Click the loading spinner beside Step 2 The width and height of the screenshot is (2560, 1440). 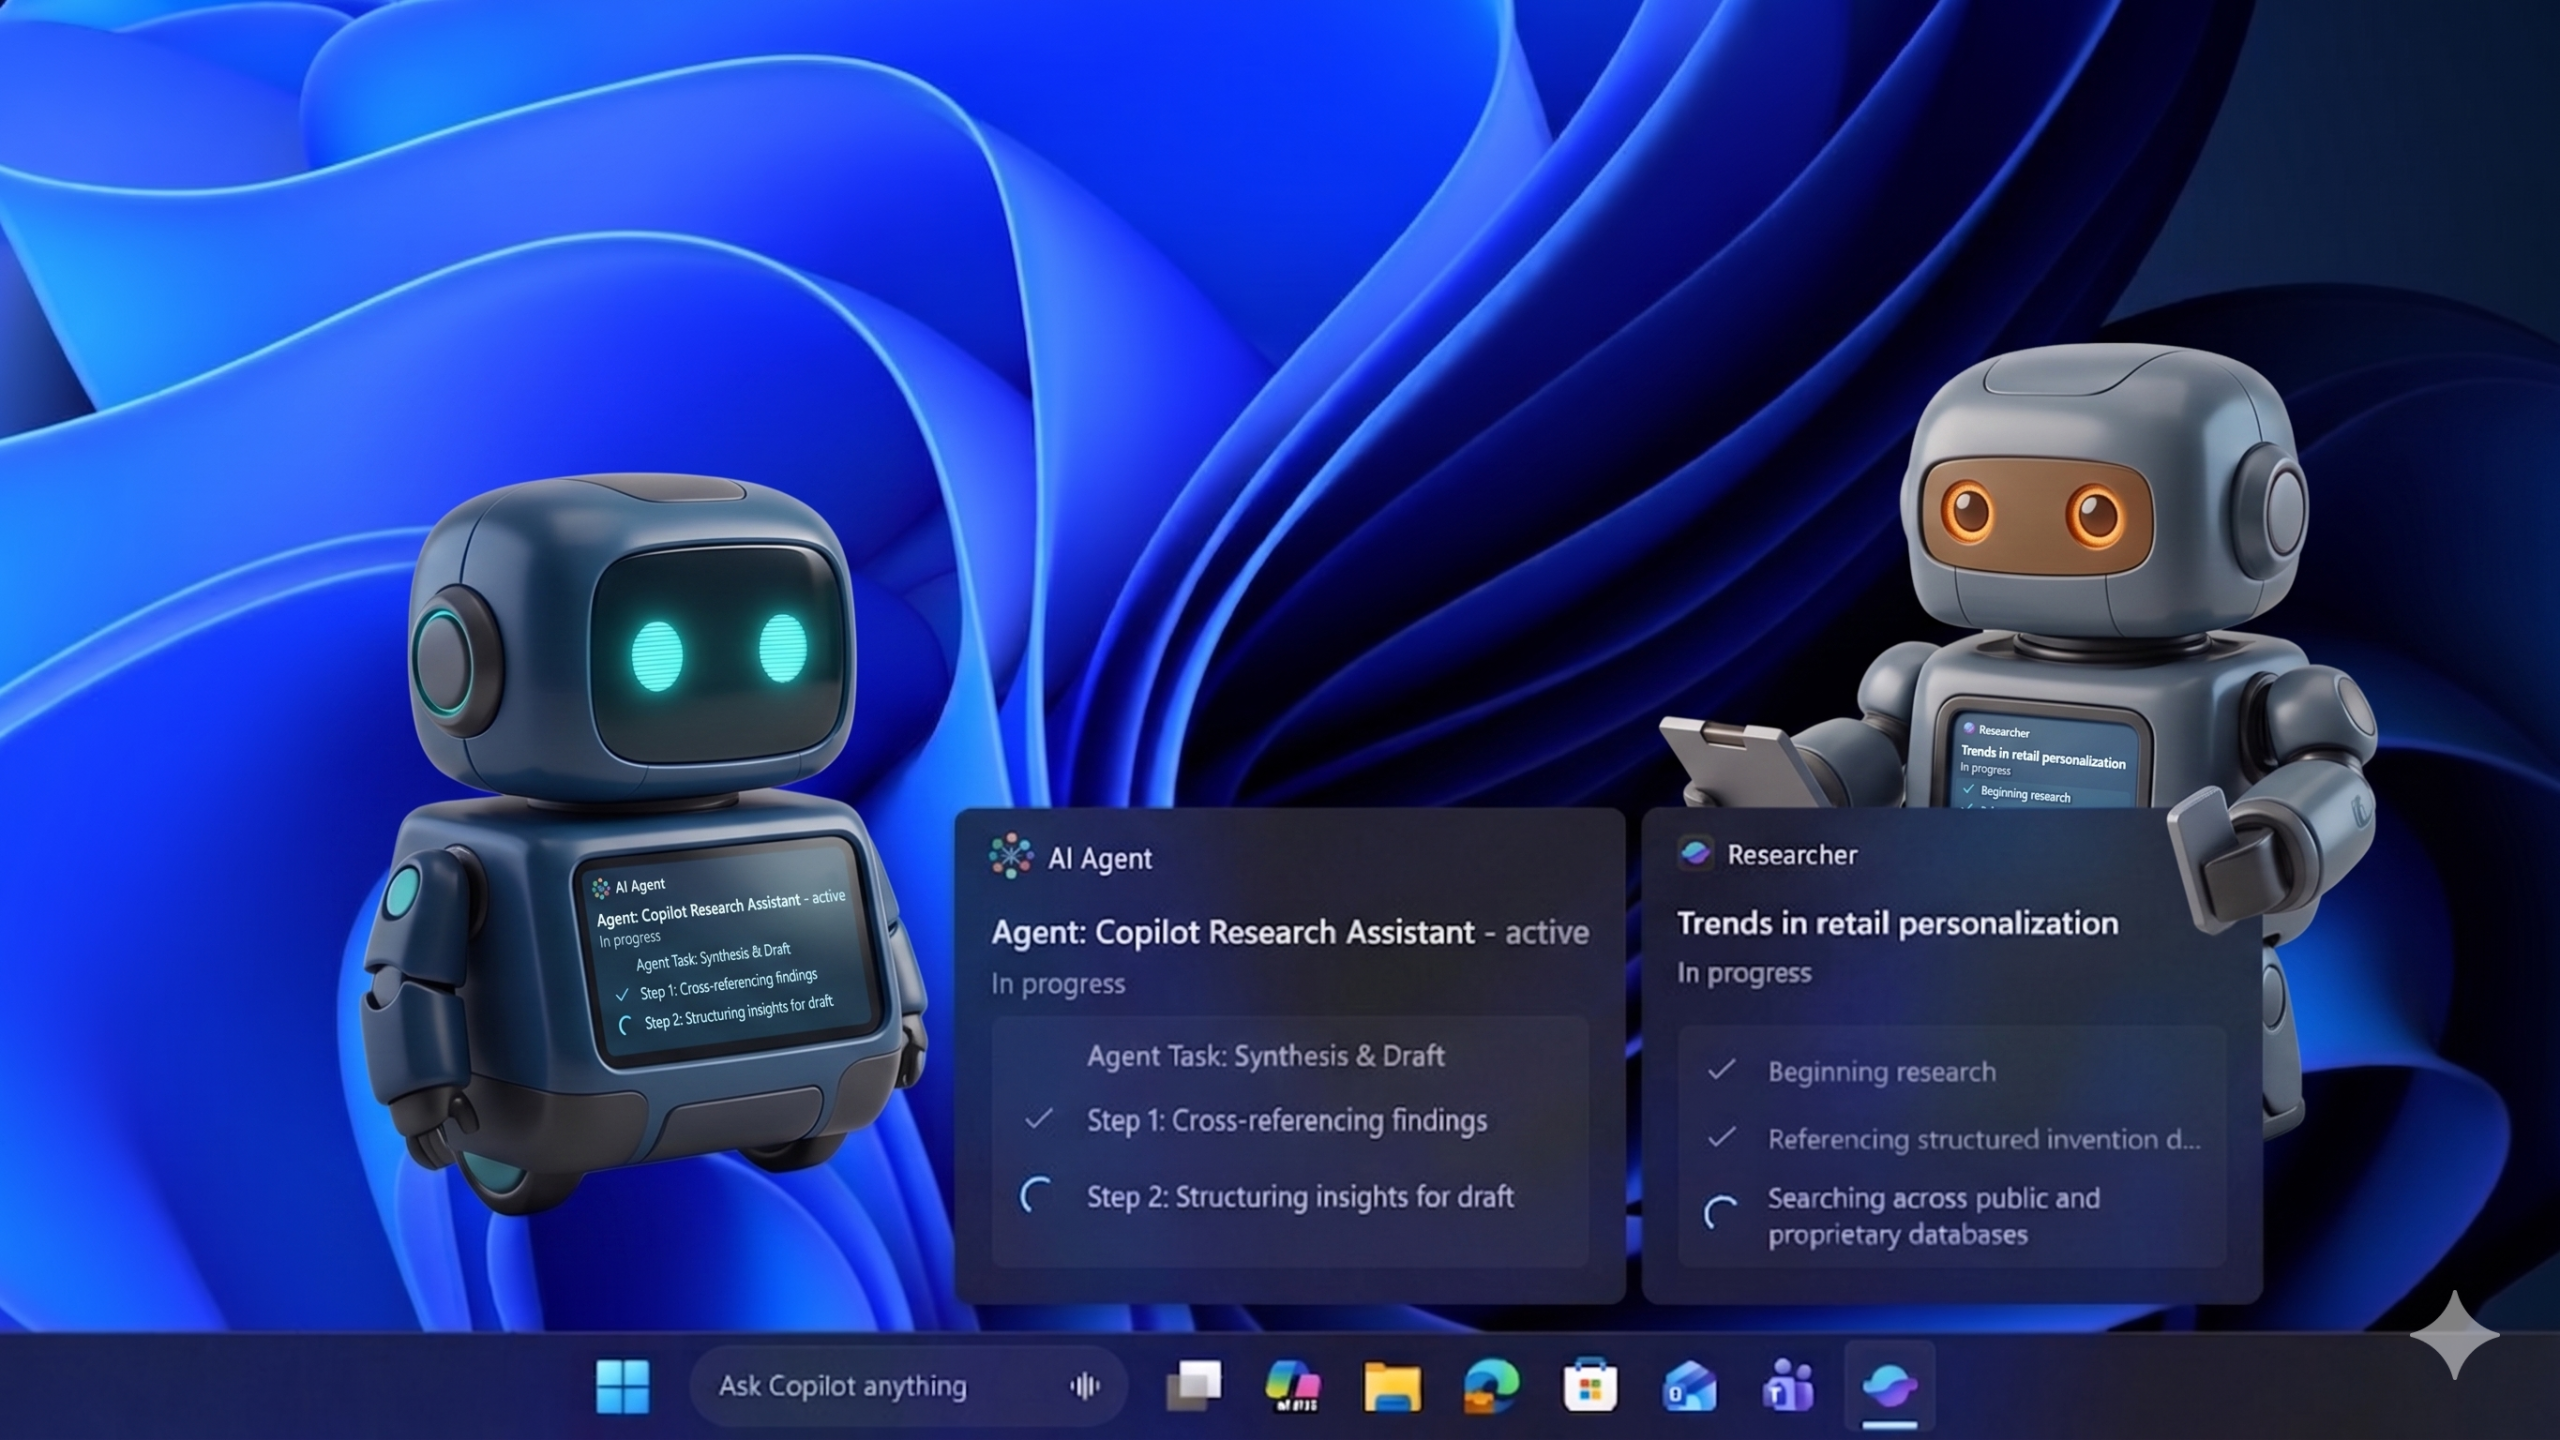tap(1036, 1195)
